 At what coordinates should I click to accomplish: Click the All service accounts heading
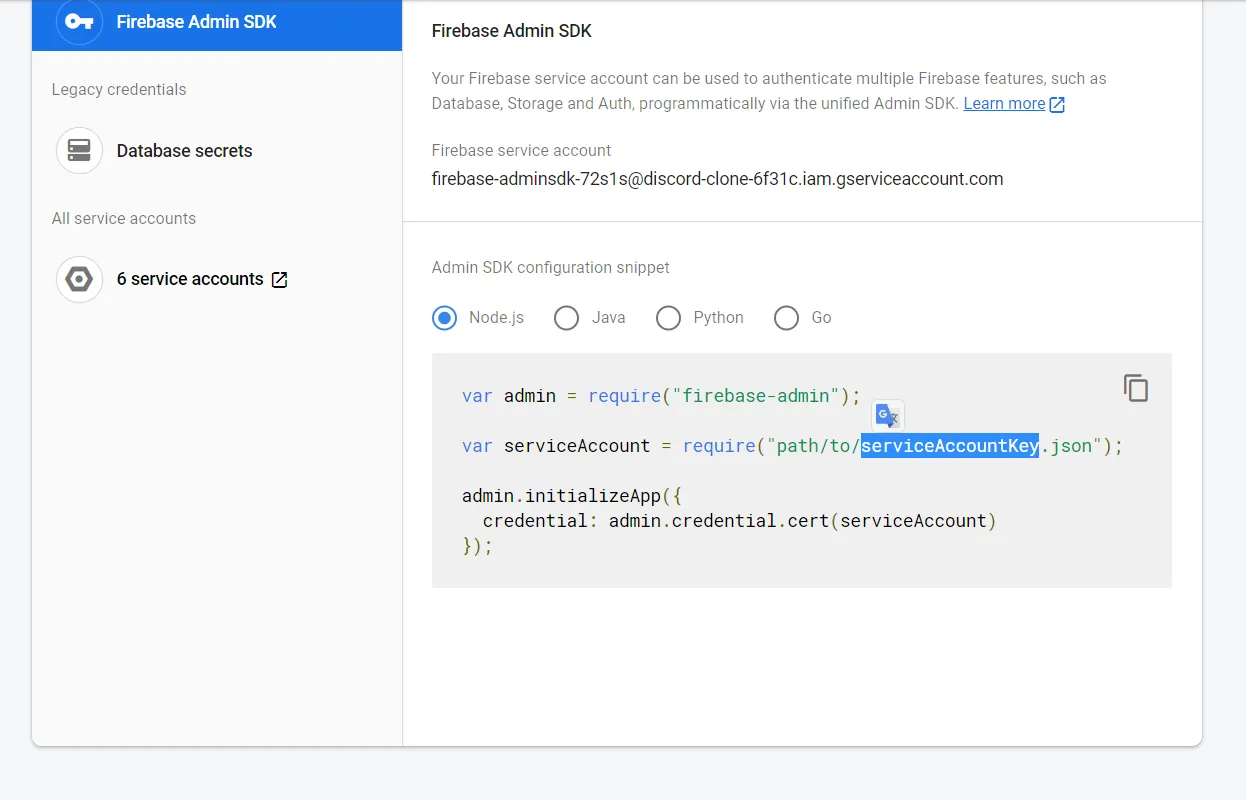[124, 219]
